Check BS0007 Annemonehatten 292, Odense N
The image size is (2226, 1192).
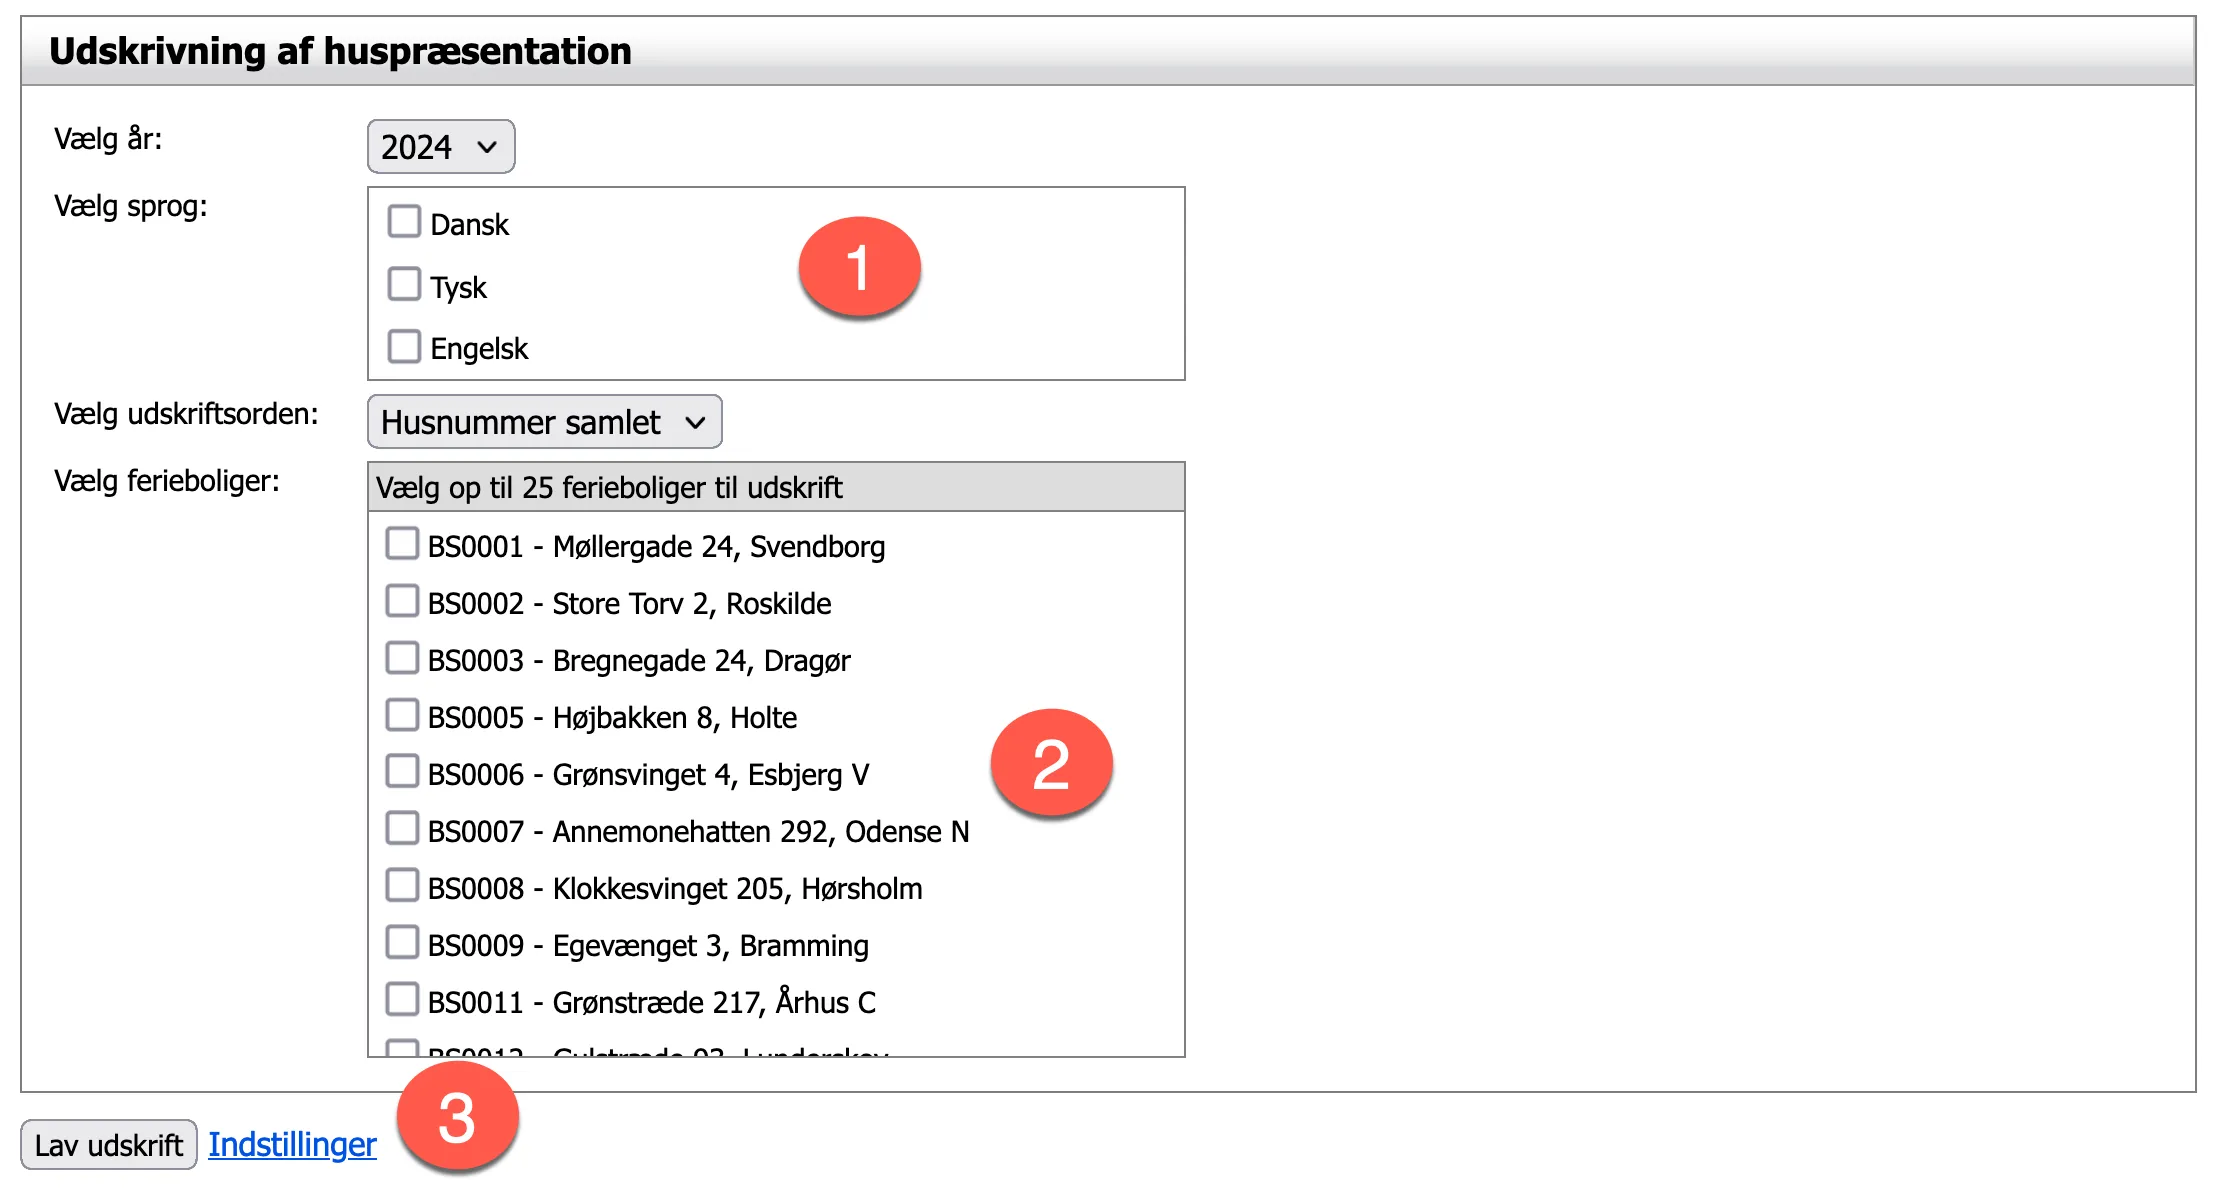click(402, 829)
